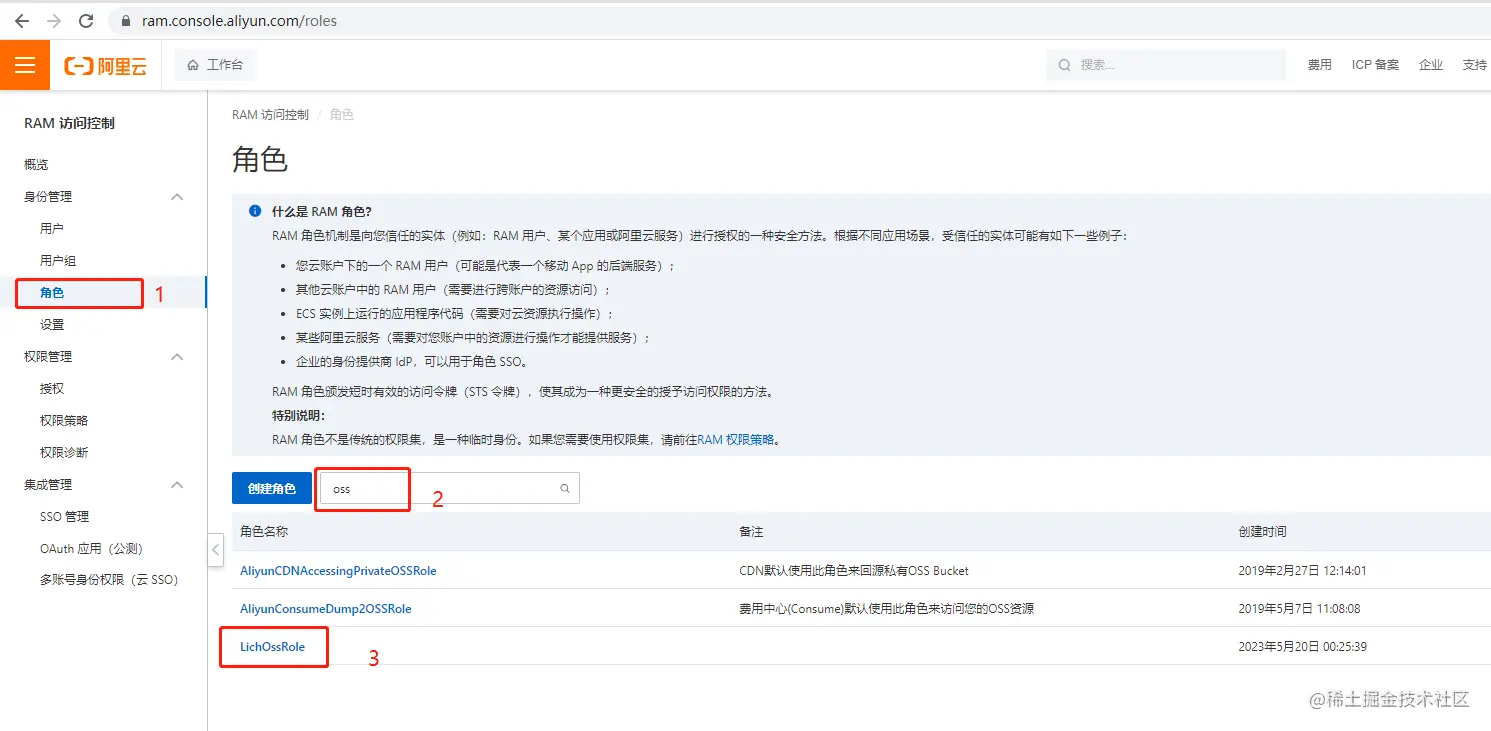The width and height of the screenshot is (1491, 731).
Task: Click the site lock icon in address bar
Action: click(126, 20)
